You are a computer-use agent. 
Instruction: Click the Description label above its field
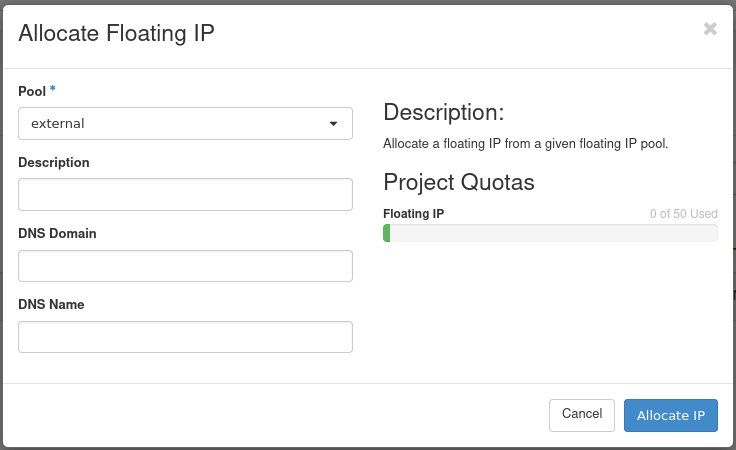pos(54,162)
